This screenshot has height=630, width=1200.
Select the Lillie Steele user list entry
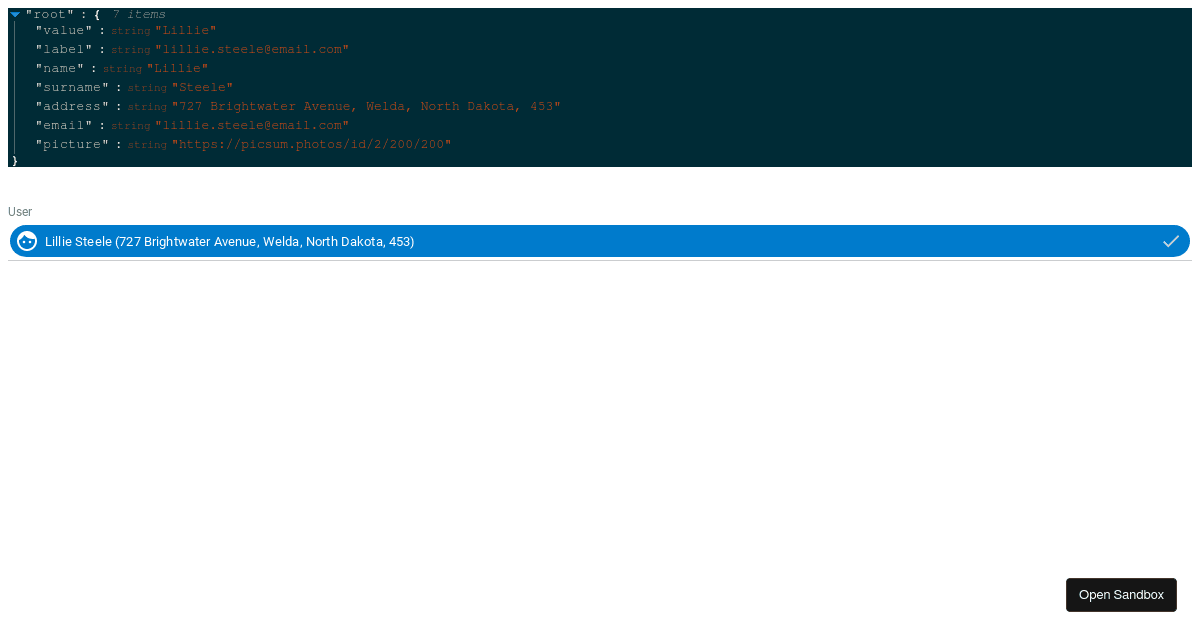coord(230,241)
